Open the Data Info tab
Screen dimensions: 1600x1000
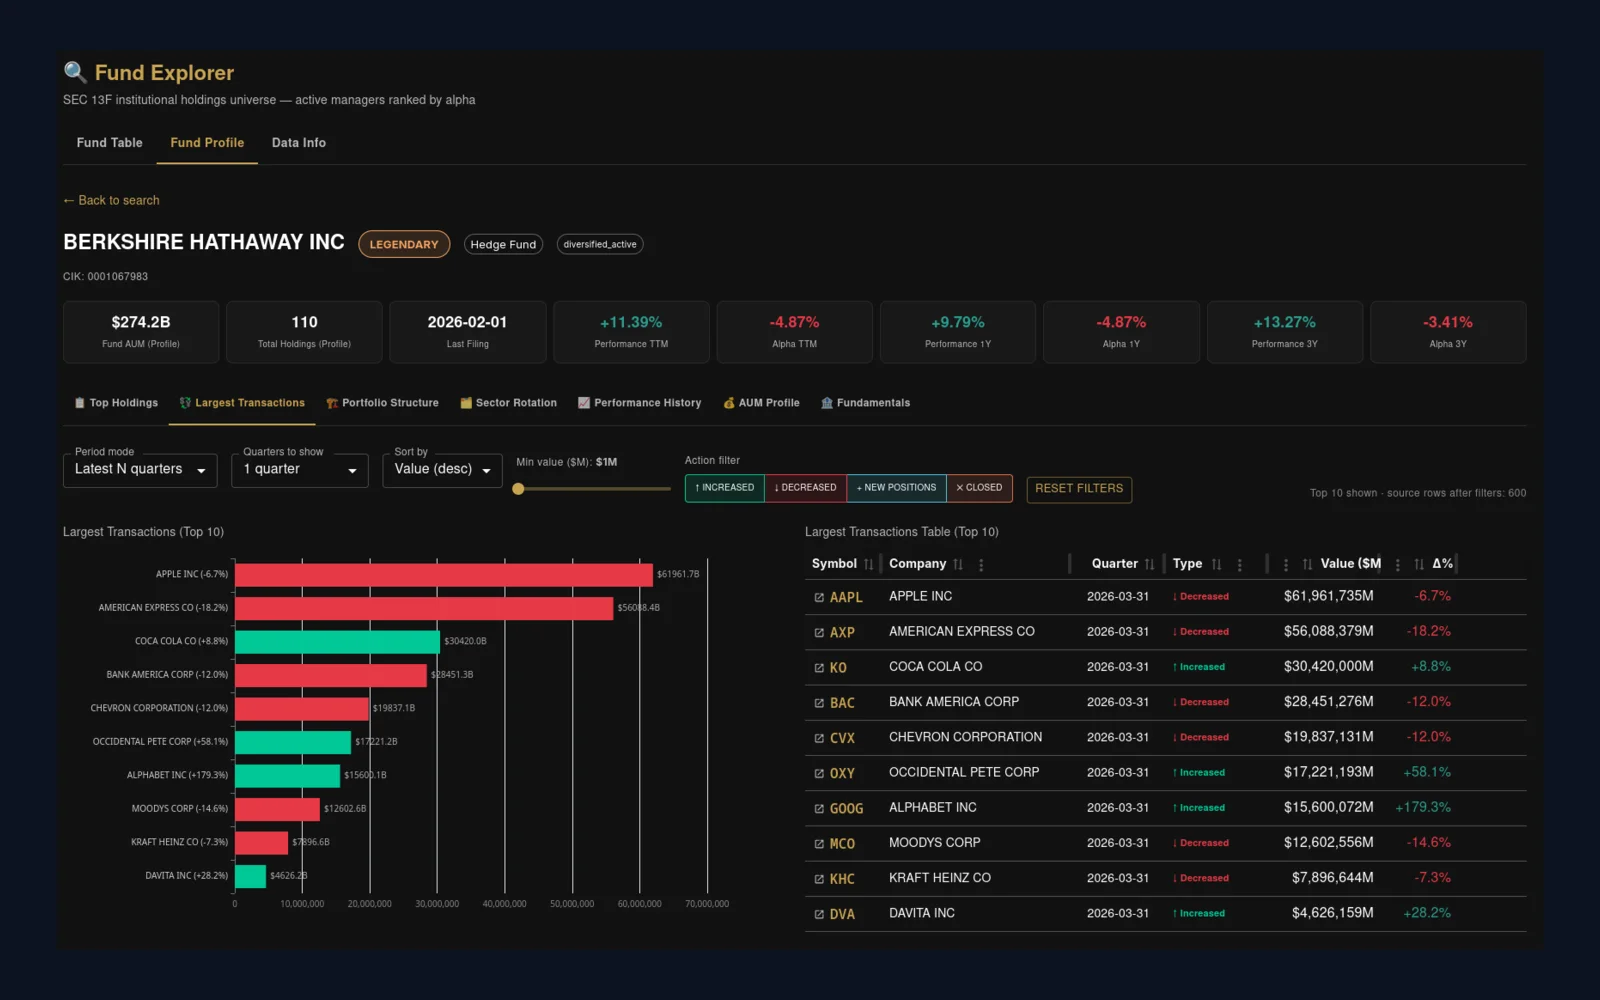(299, 143)
